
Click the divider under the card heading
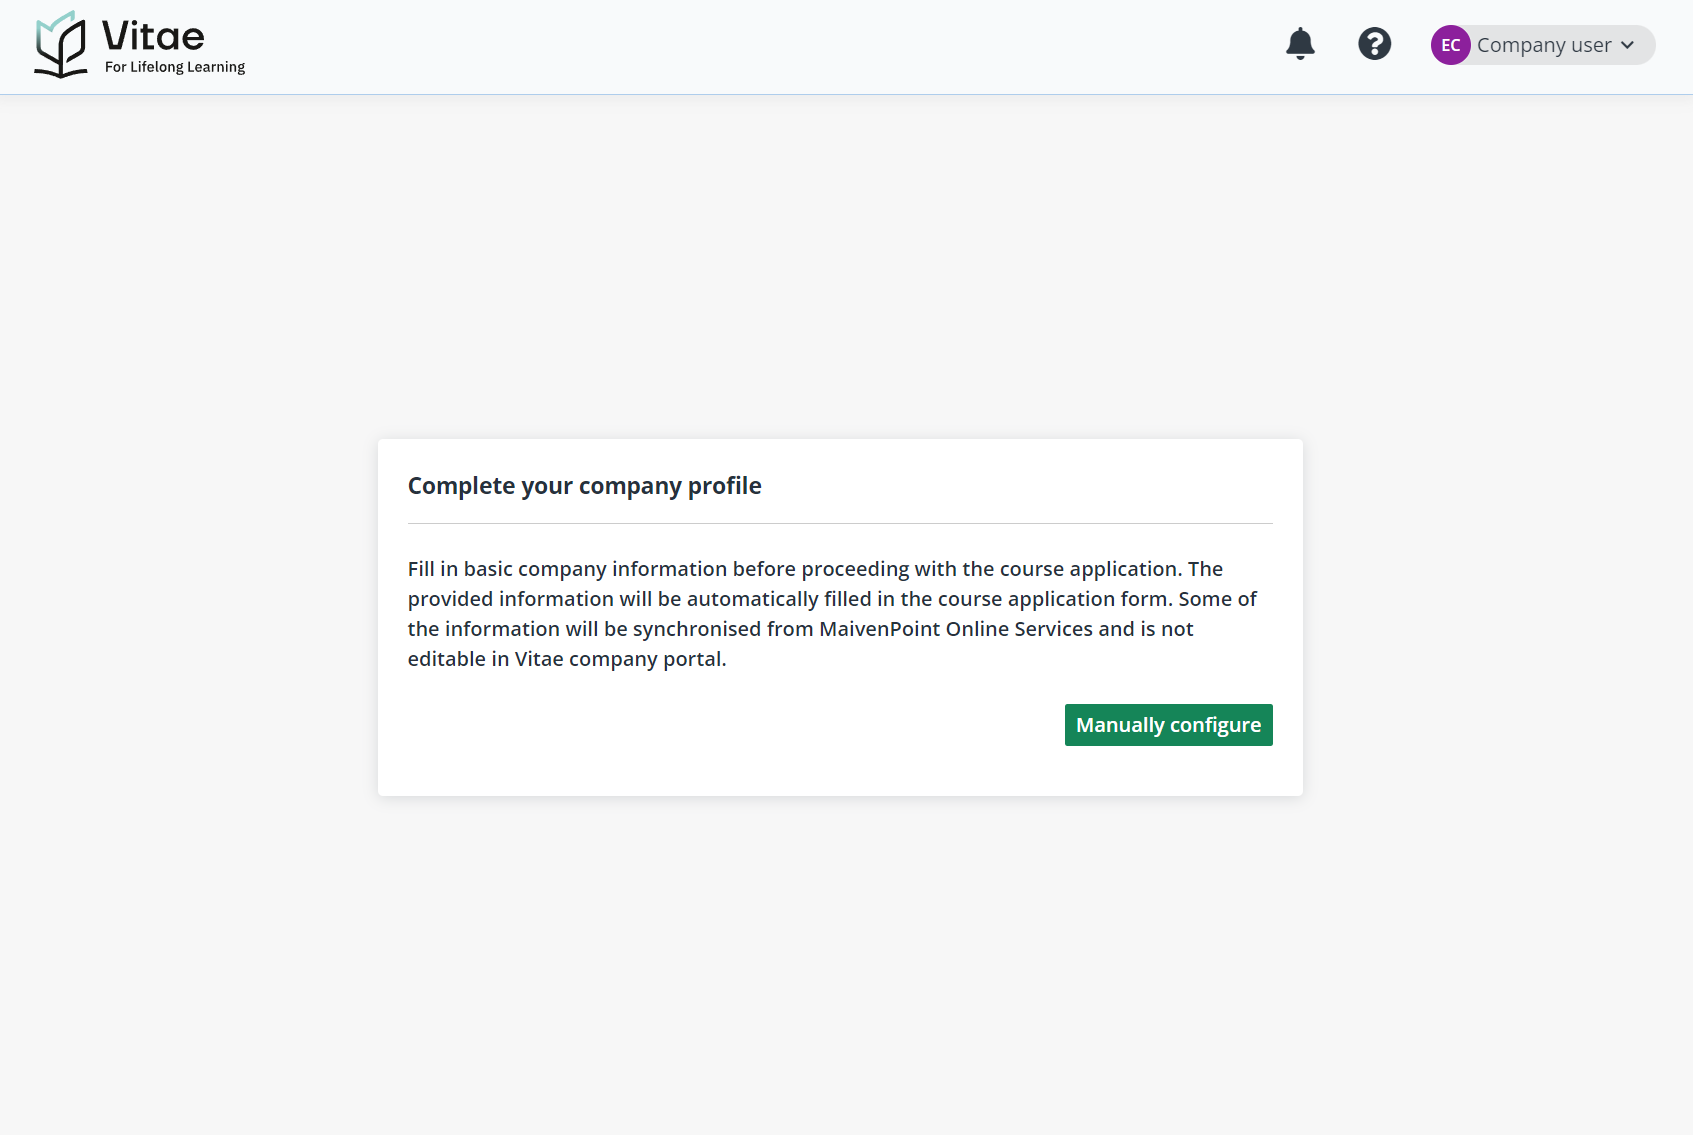(x=840, y=522)
